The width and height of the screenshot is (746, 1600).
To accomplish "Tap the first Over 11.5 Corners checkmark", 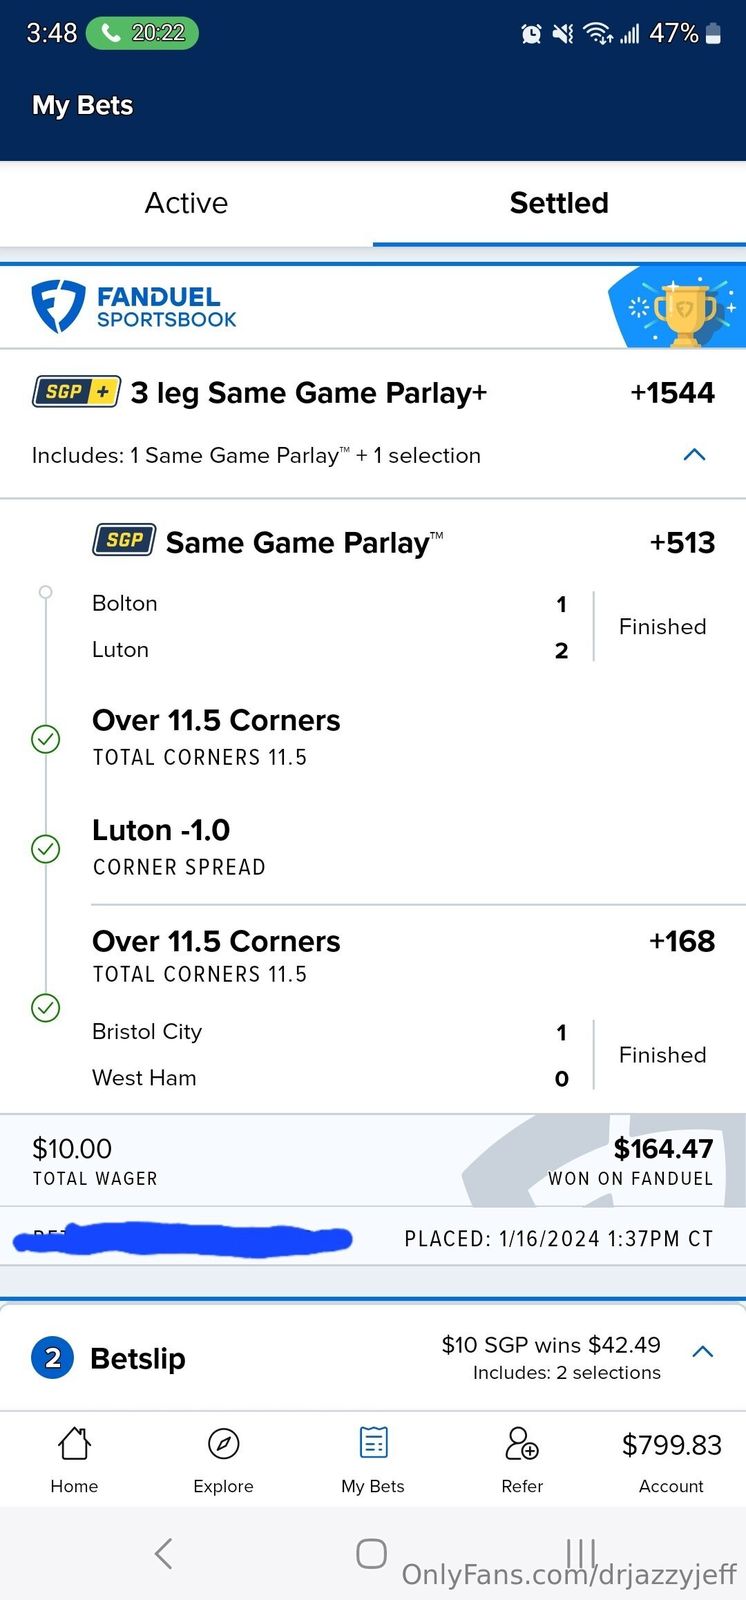I will (46, 739).
